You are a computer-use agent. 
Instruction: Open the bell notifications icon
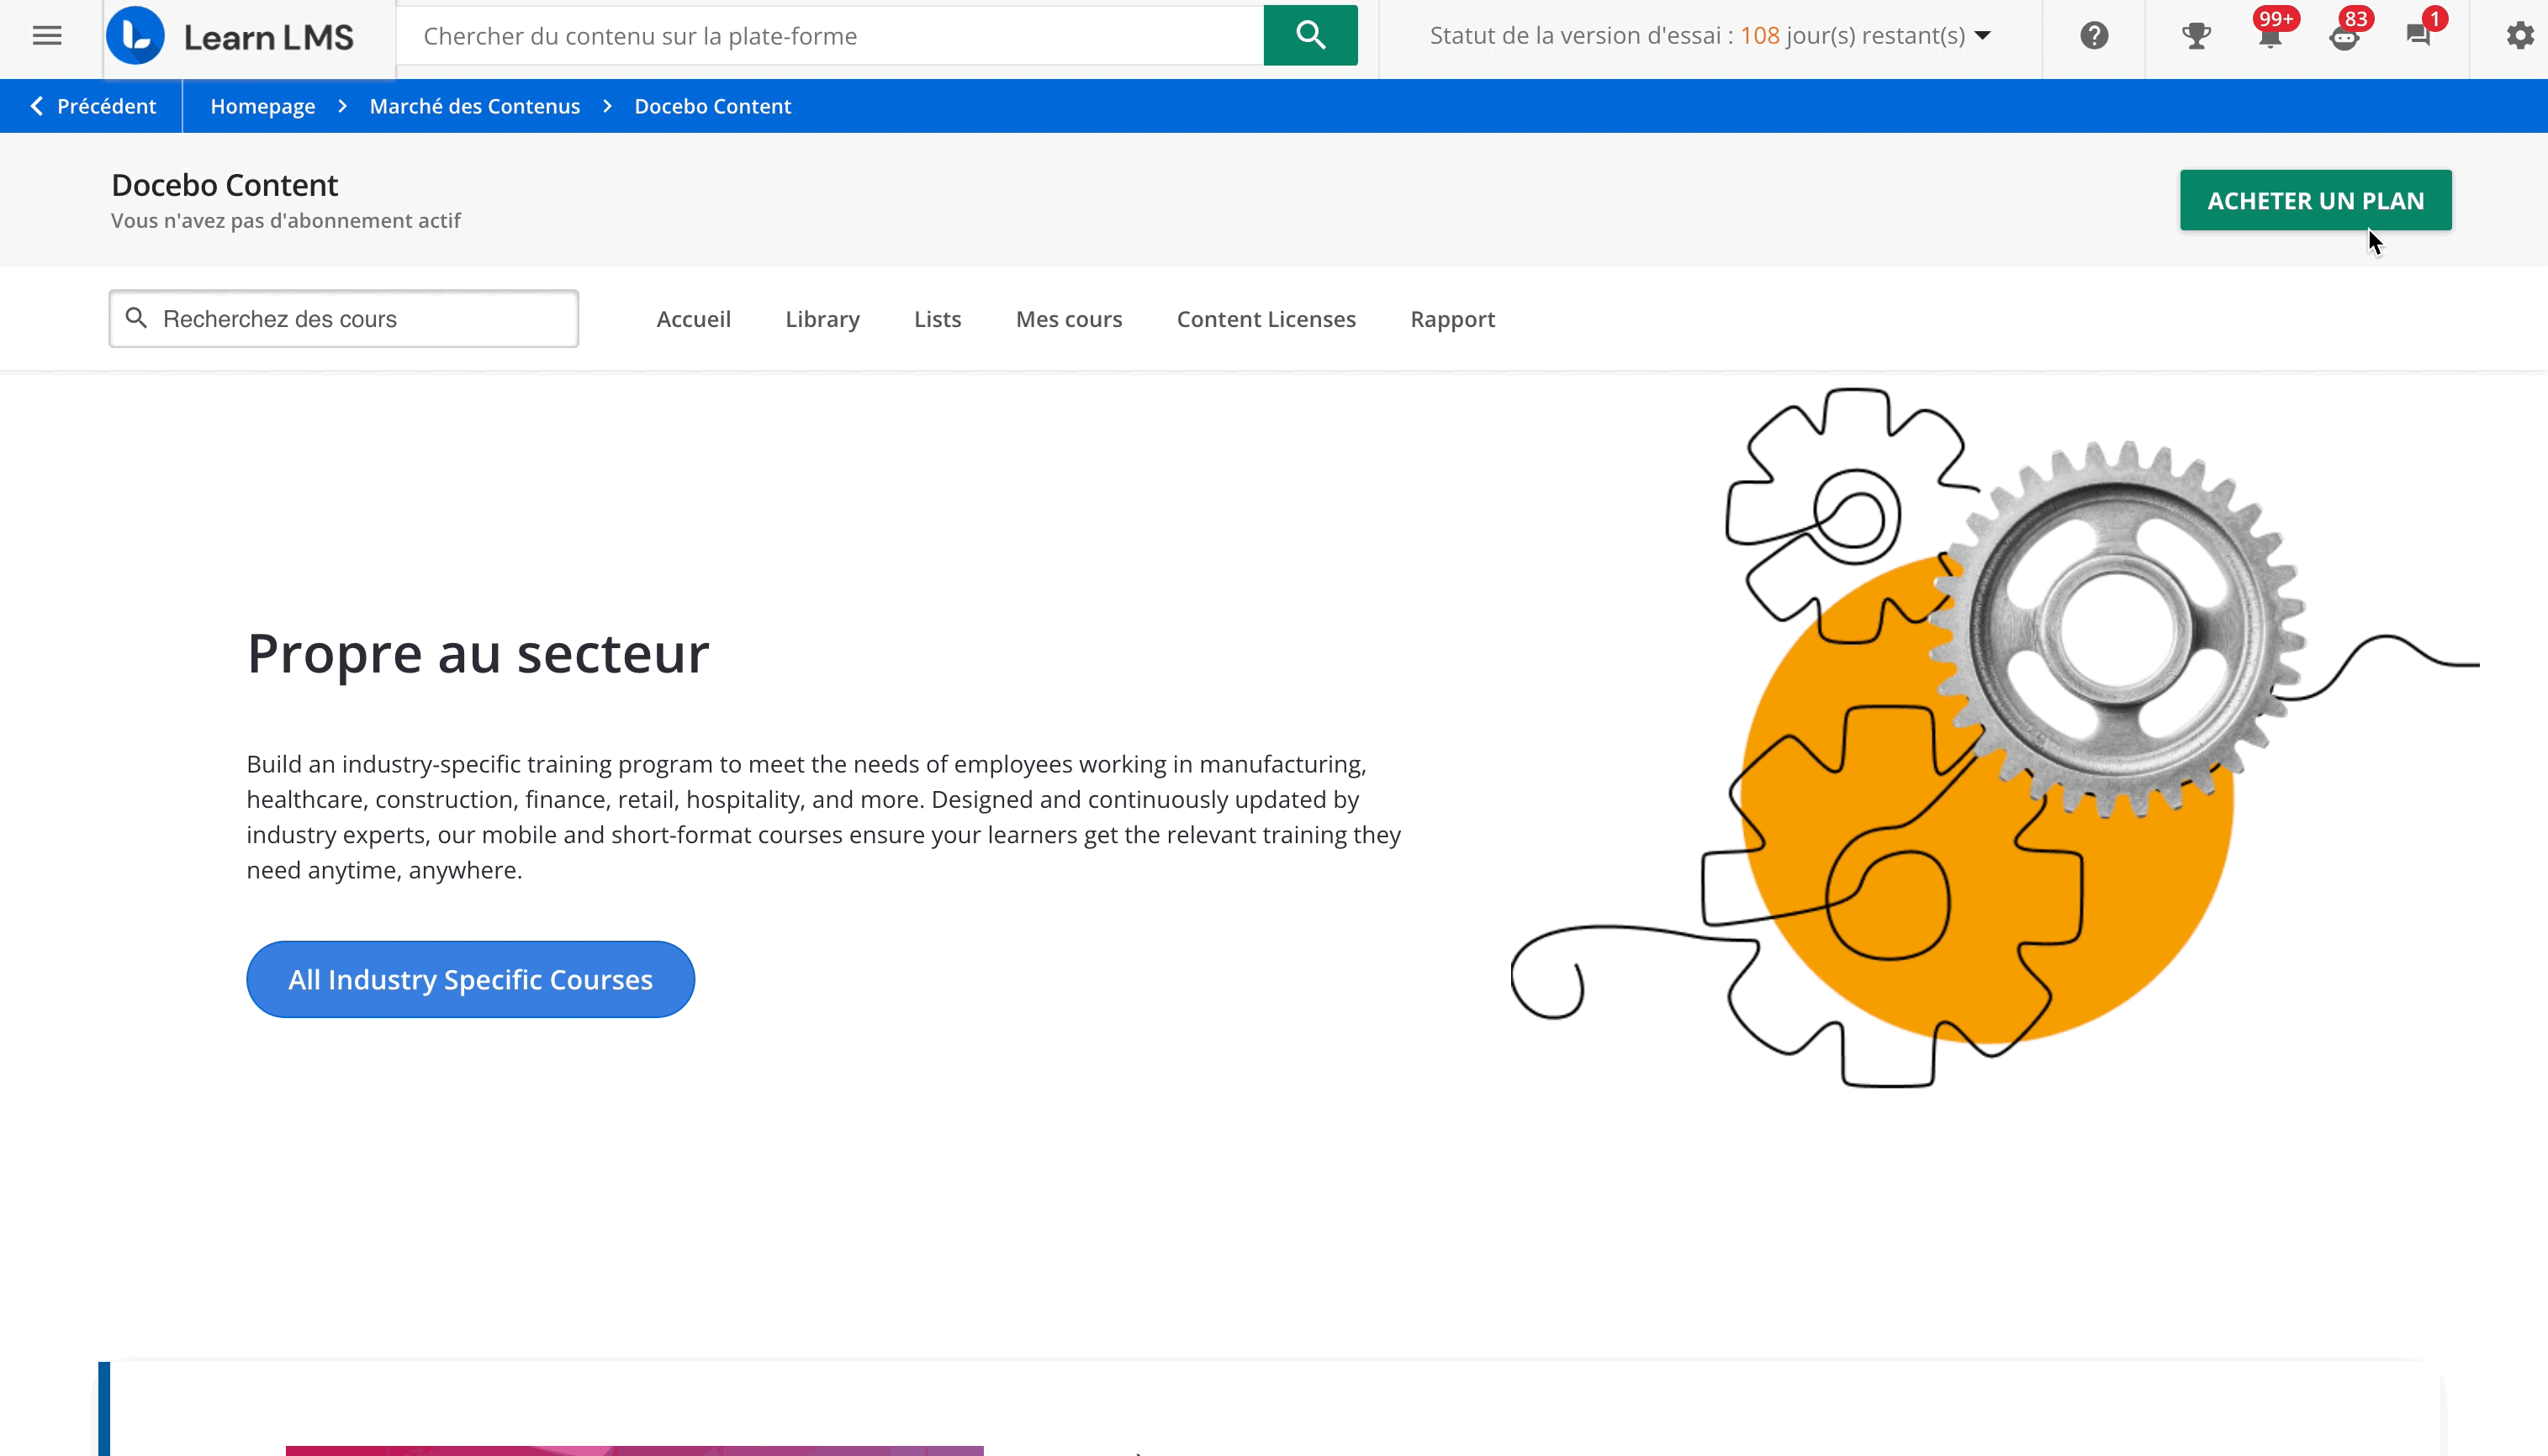pos(2270,36)
